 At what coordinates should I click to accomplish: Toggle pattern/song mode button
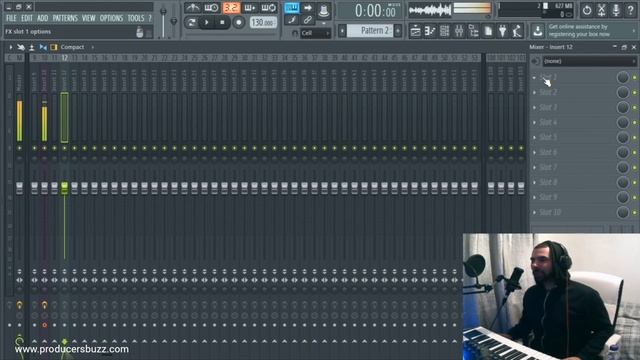(191, 22)
